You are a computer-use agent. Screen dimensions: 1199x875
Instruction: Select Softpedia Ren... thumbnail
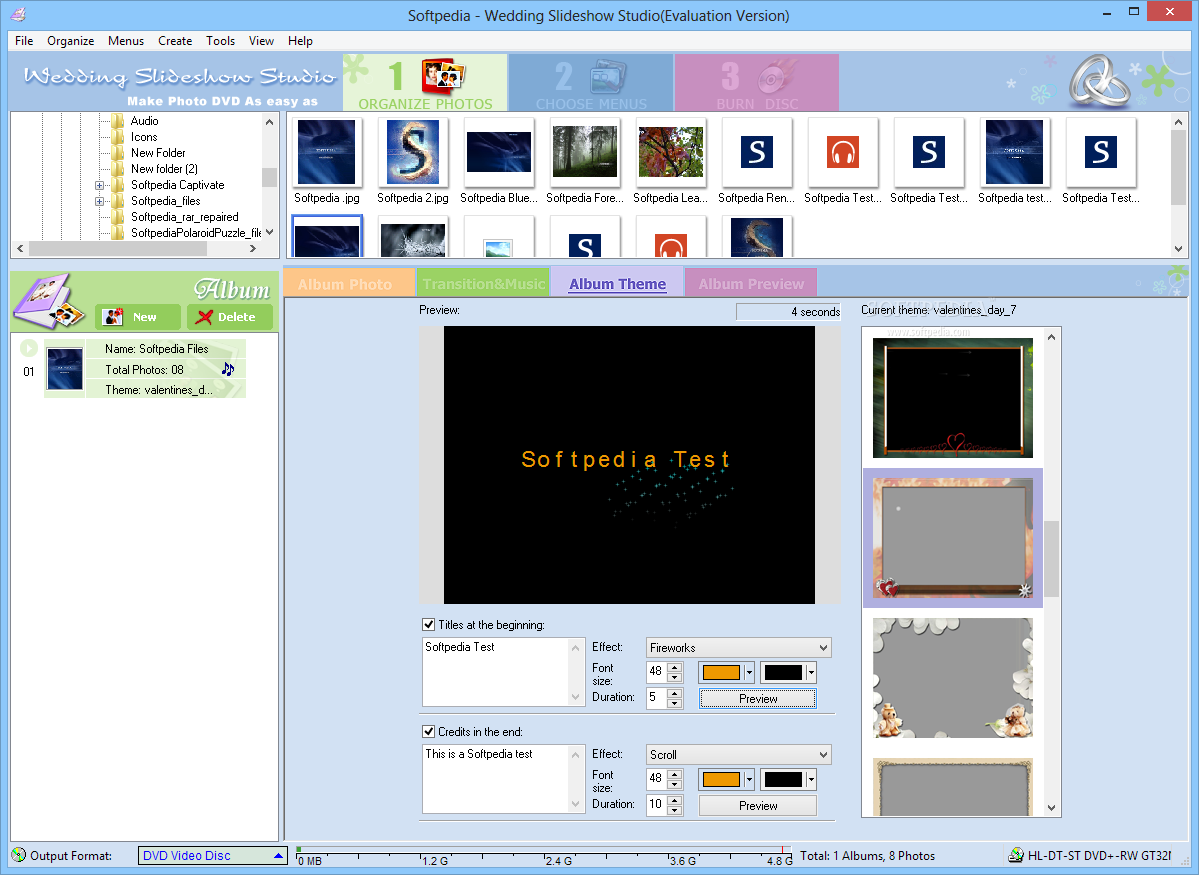[757, 152]
